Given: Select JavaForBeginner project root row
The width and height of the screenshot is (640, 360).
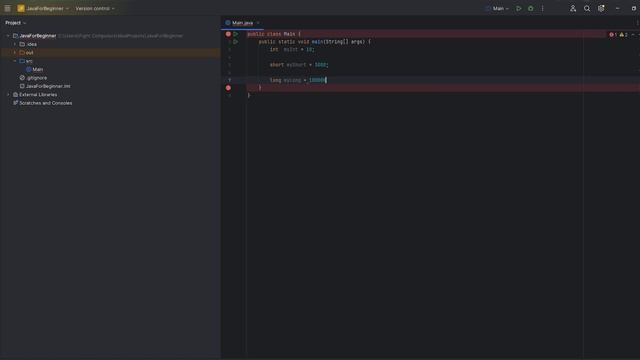Looking at the screenshot, I should [x=110, y=36].
